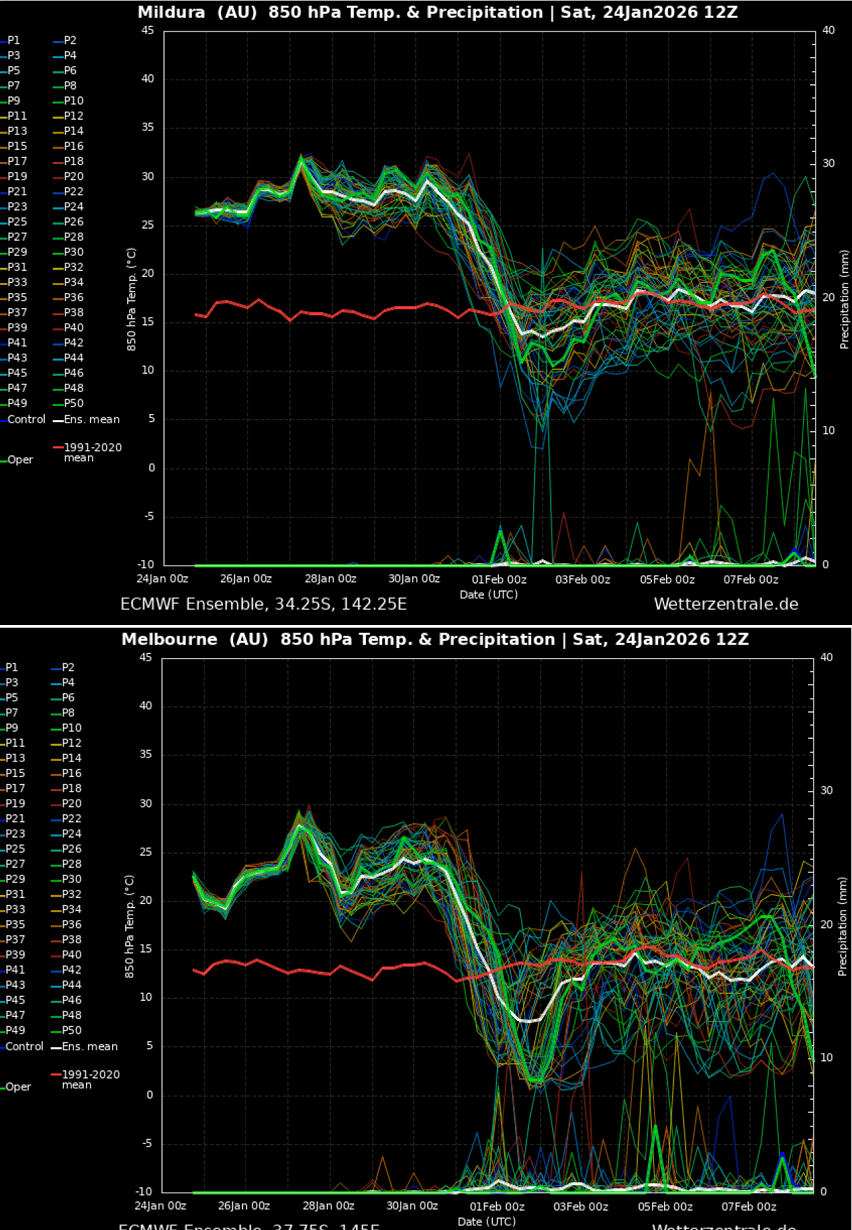This screenshot has height=1230, width=852.
Task: Click 01Feb 00z date tick on Mildura chart
Action: tap(499, 579)
